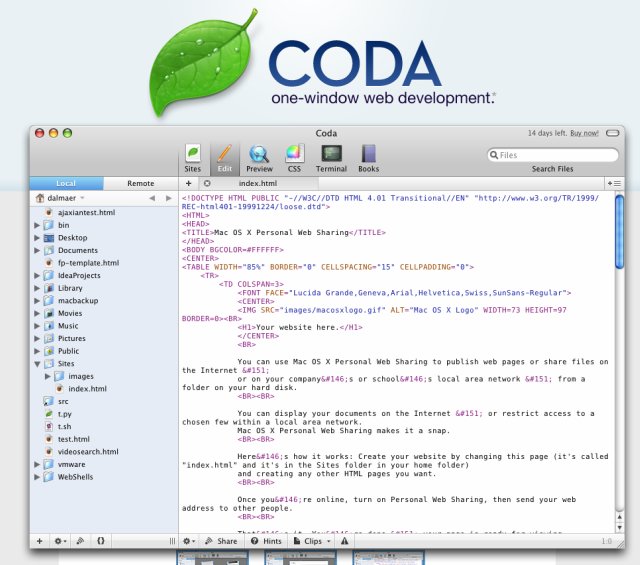
Task: Open the Sites leaf icon view
Action: coord(192,157)
